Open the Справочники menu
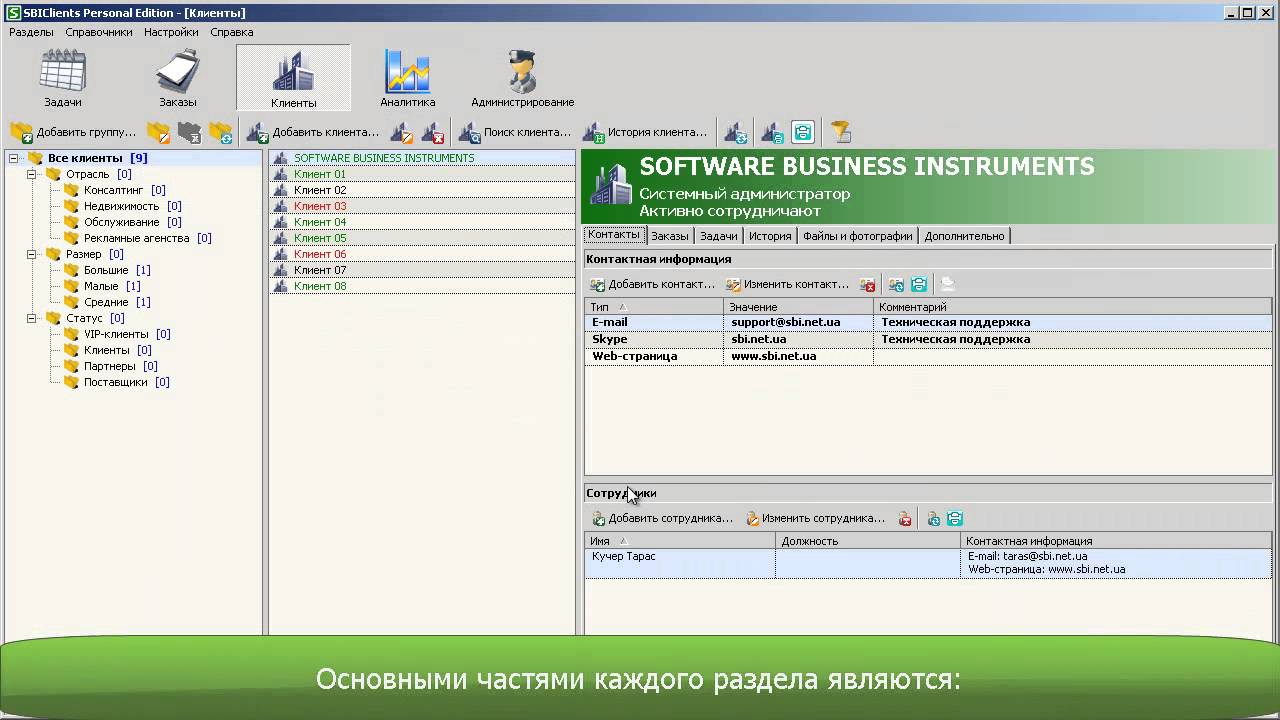This screenshot has height=720, width=1280. point(99,32)
